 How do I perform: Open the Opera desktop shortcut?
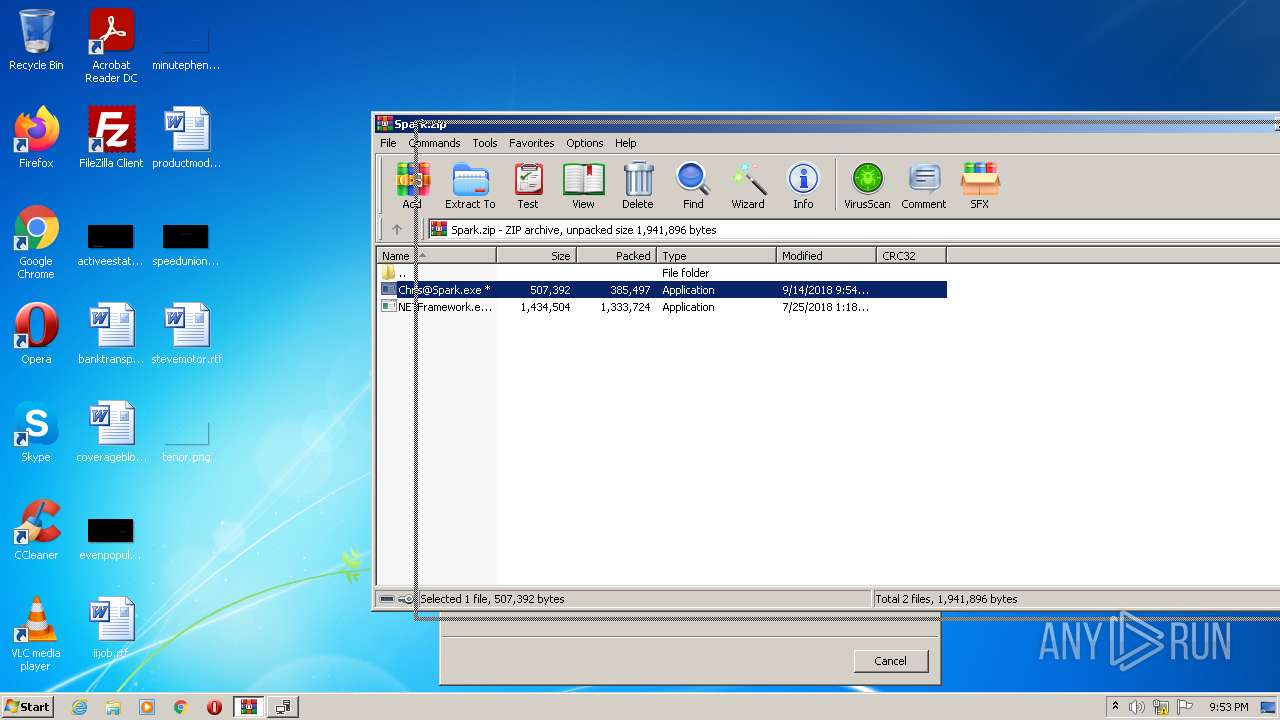tap(36, 334)
